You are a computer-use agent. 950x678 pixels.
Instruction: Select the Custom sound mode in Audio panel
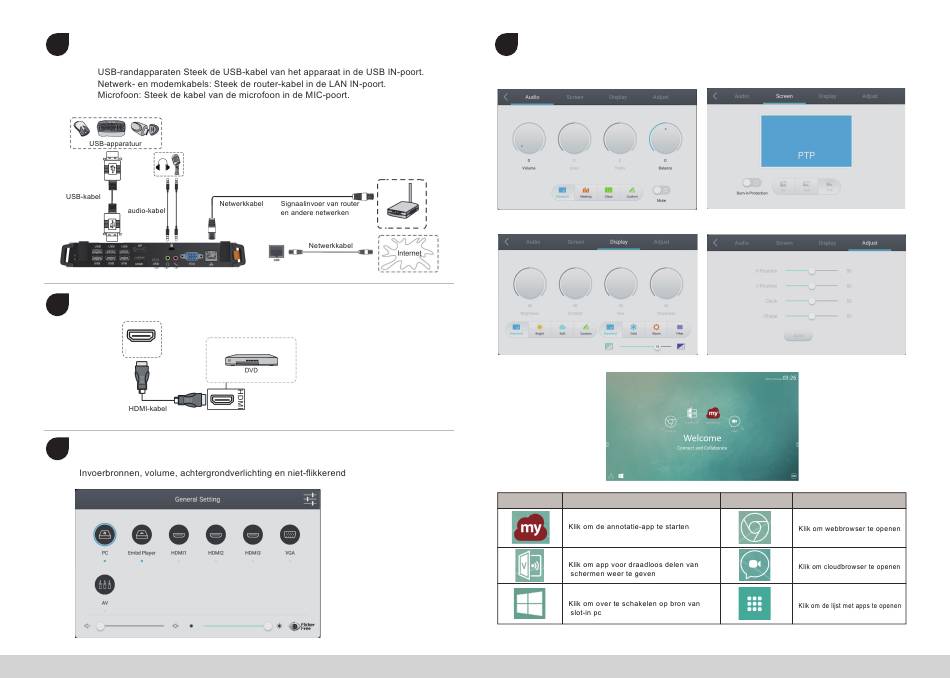(632, 192)
